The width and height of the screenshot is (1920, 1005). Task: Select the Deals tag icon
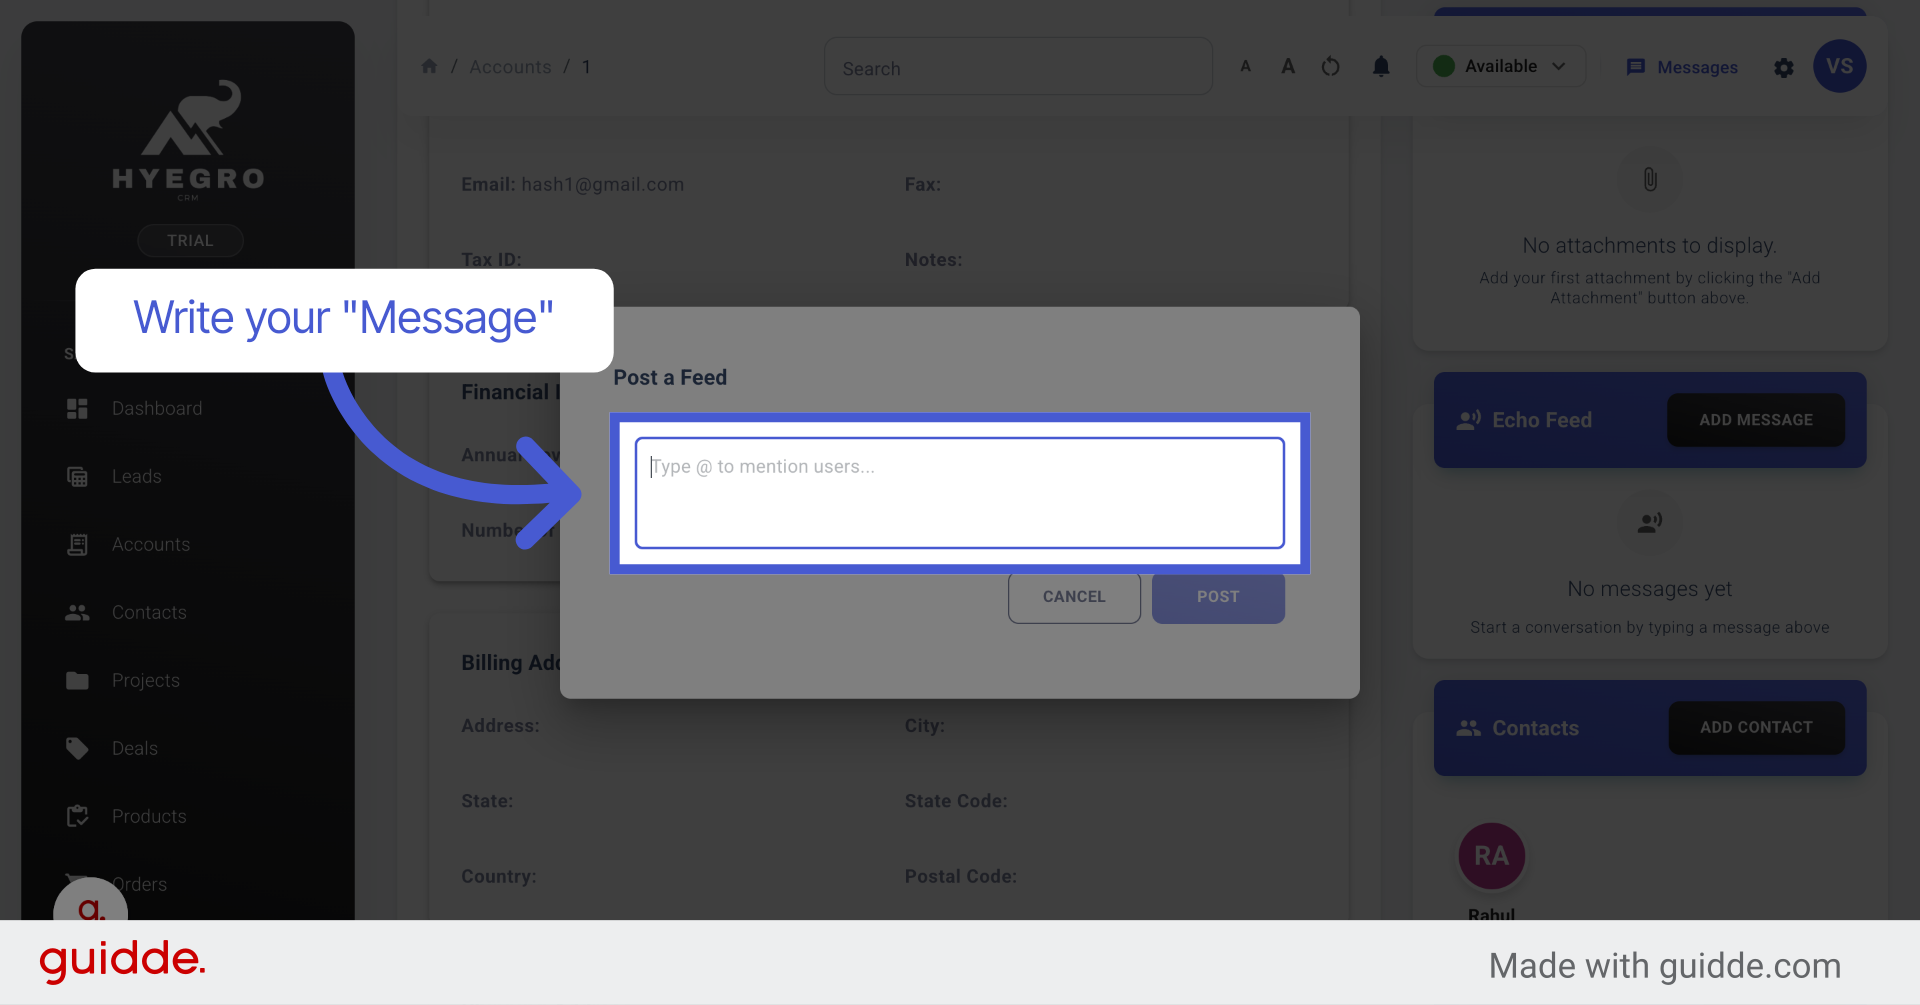(77, 748)
